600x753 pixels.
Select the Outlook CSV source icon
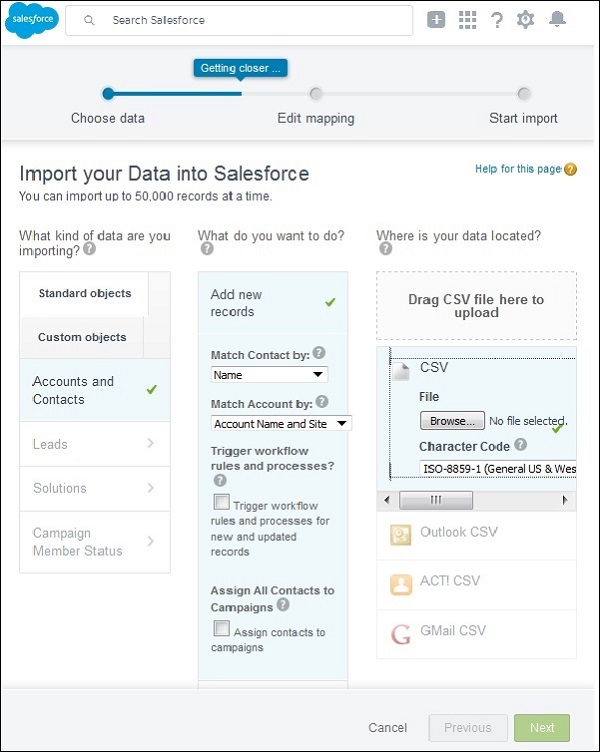tap(400, 534)
